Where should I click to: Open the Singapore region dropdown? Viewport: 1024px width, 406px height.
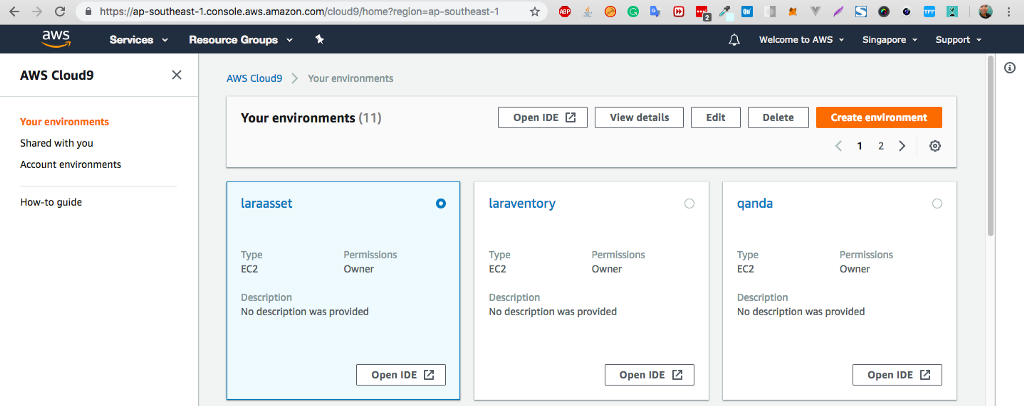(892, 40)
